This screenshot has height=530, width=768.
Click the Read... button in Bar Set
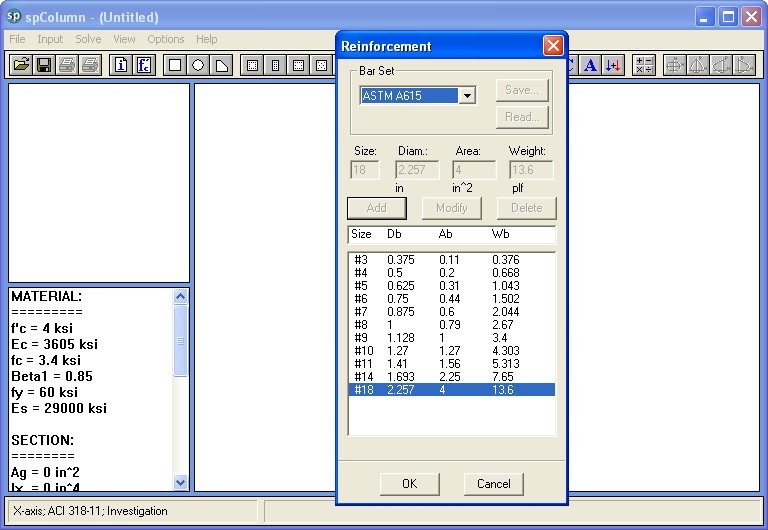[522, 117]
